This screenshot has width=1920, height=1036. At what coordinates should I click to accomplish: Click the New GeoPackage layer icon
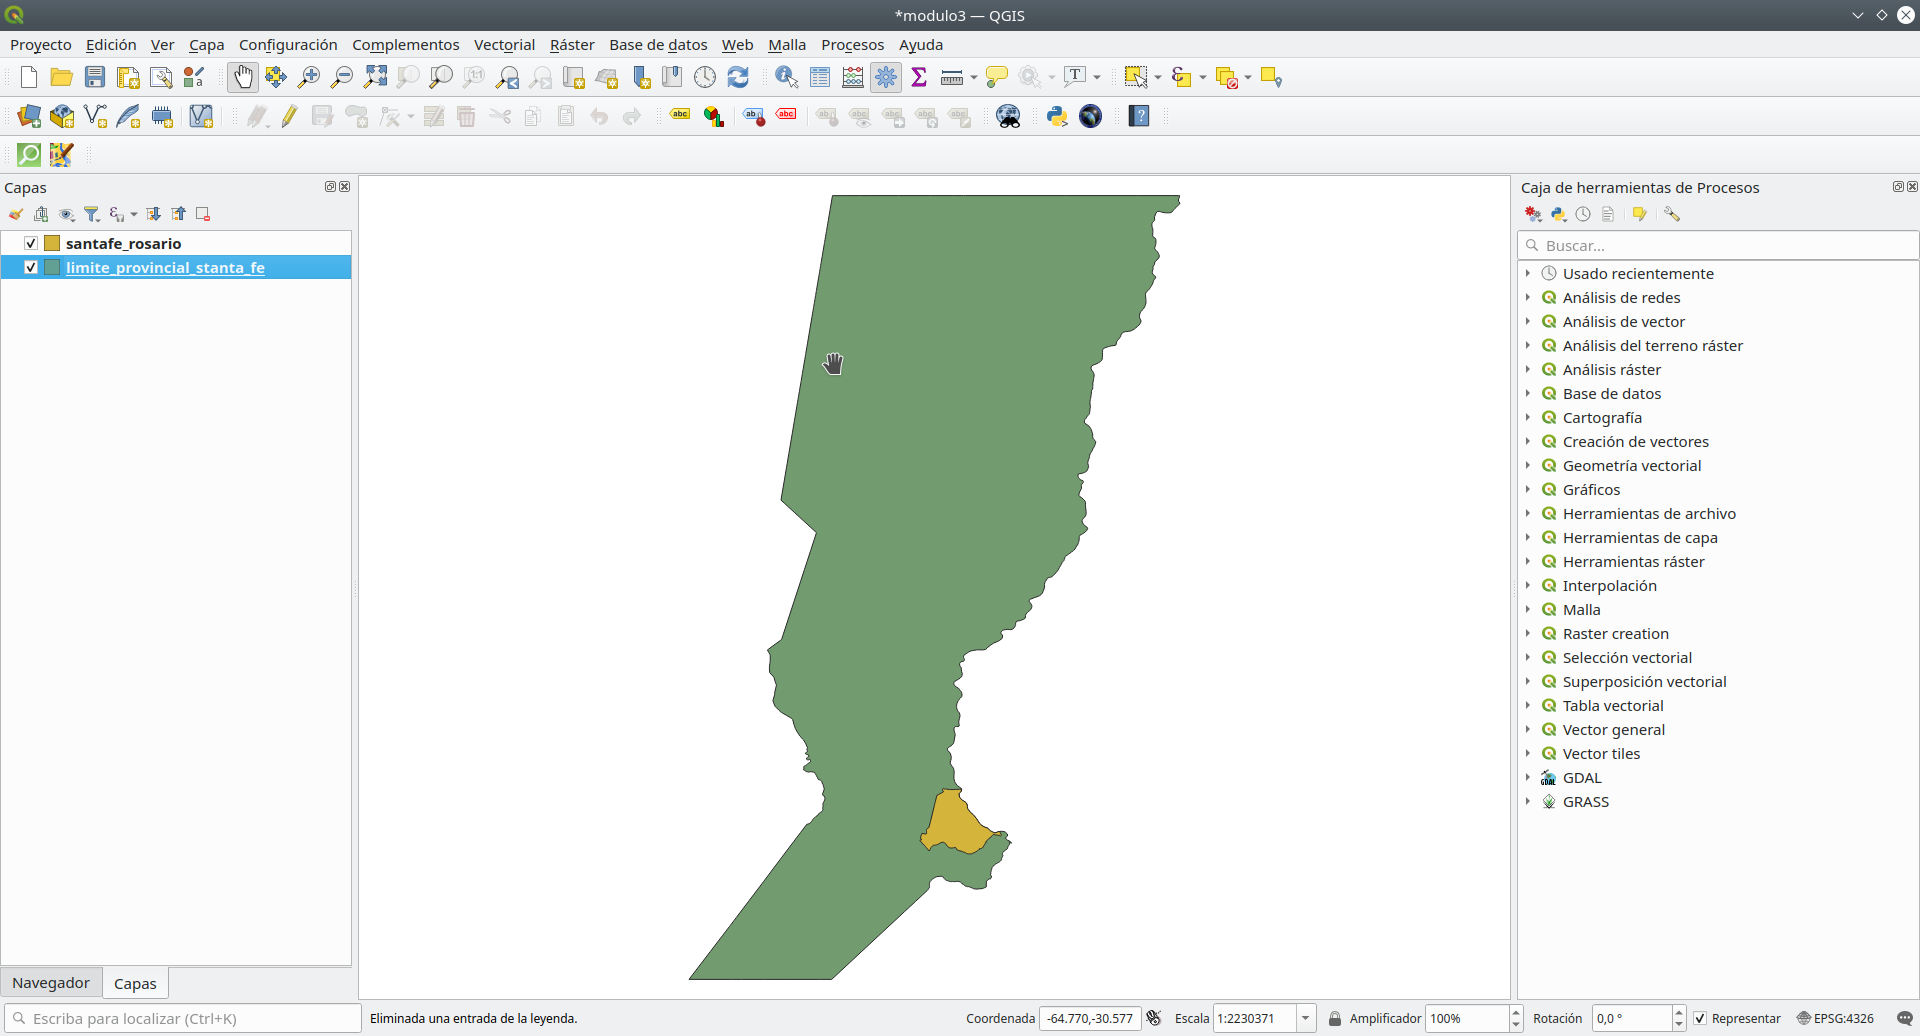click(x=62, y=116)
